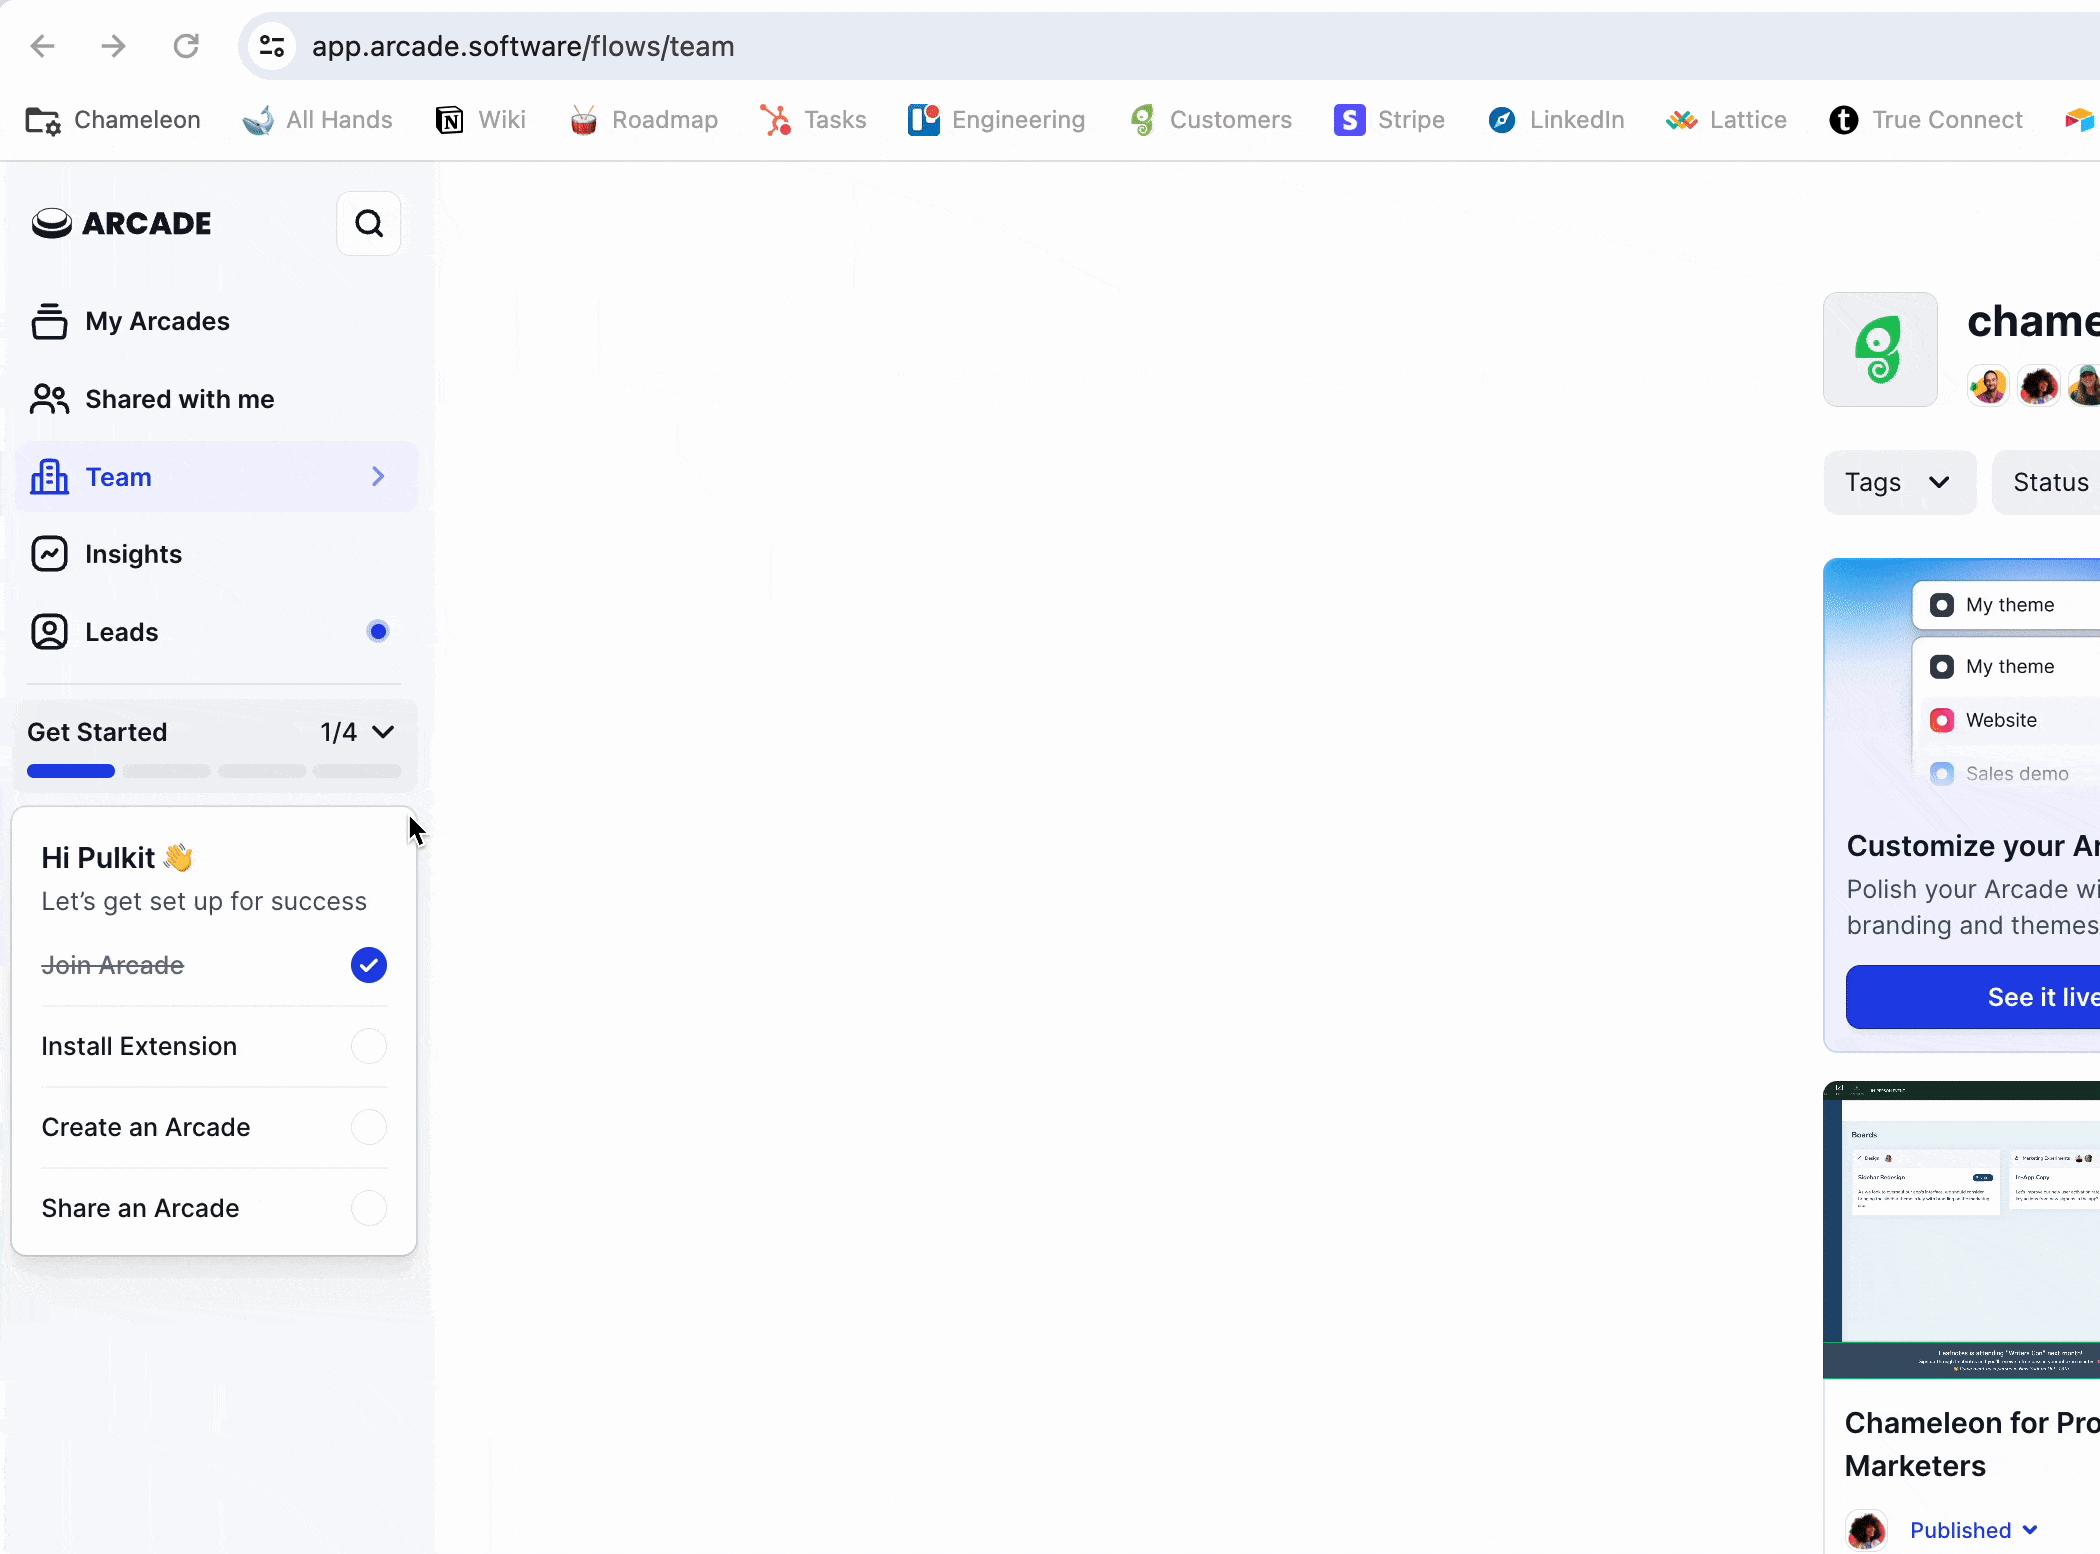Open the Roadmap bookmark
The image size is (2100, 1554).
[x=644, y=120]
